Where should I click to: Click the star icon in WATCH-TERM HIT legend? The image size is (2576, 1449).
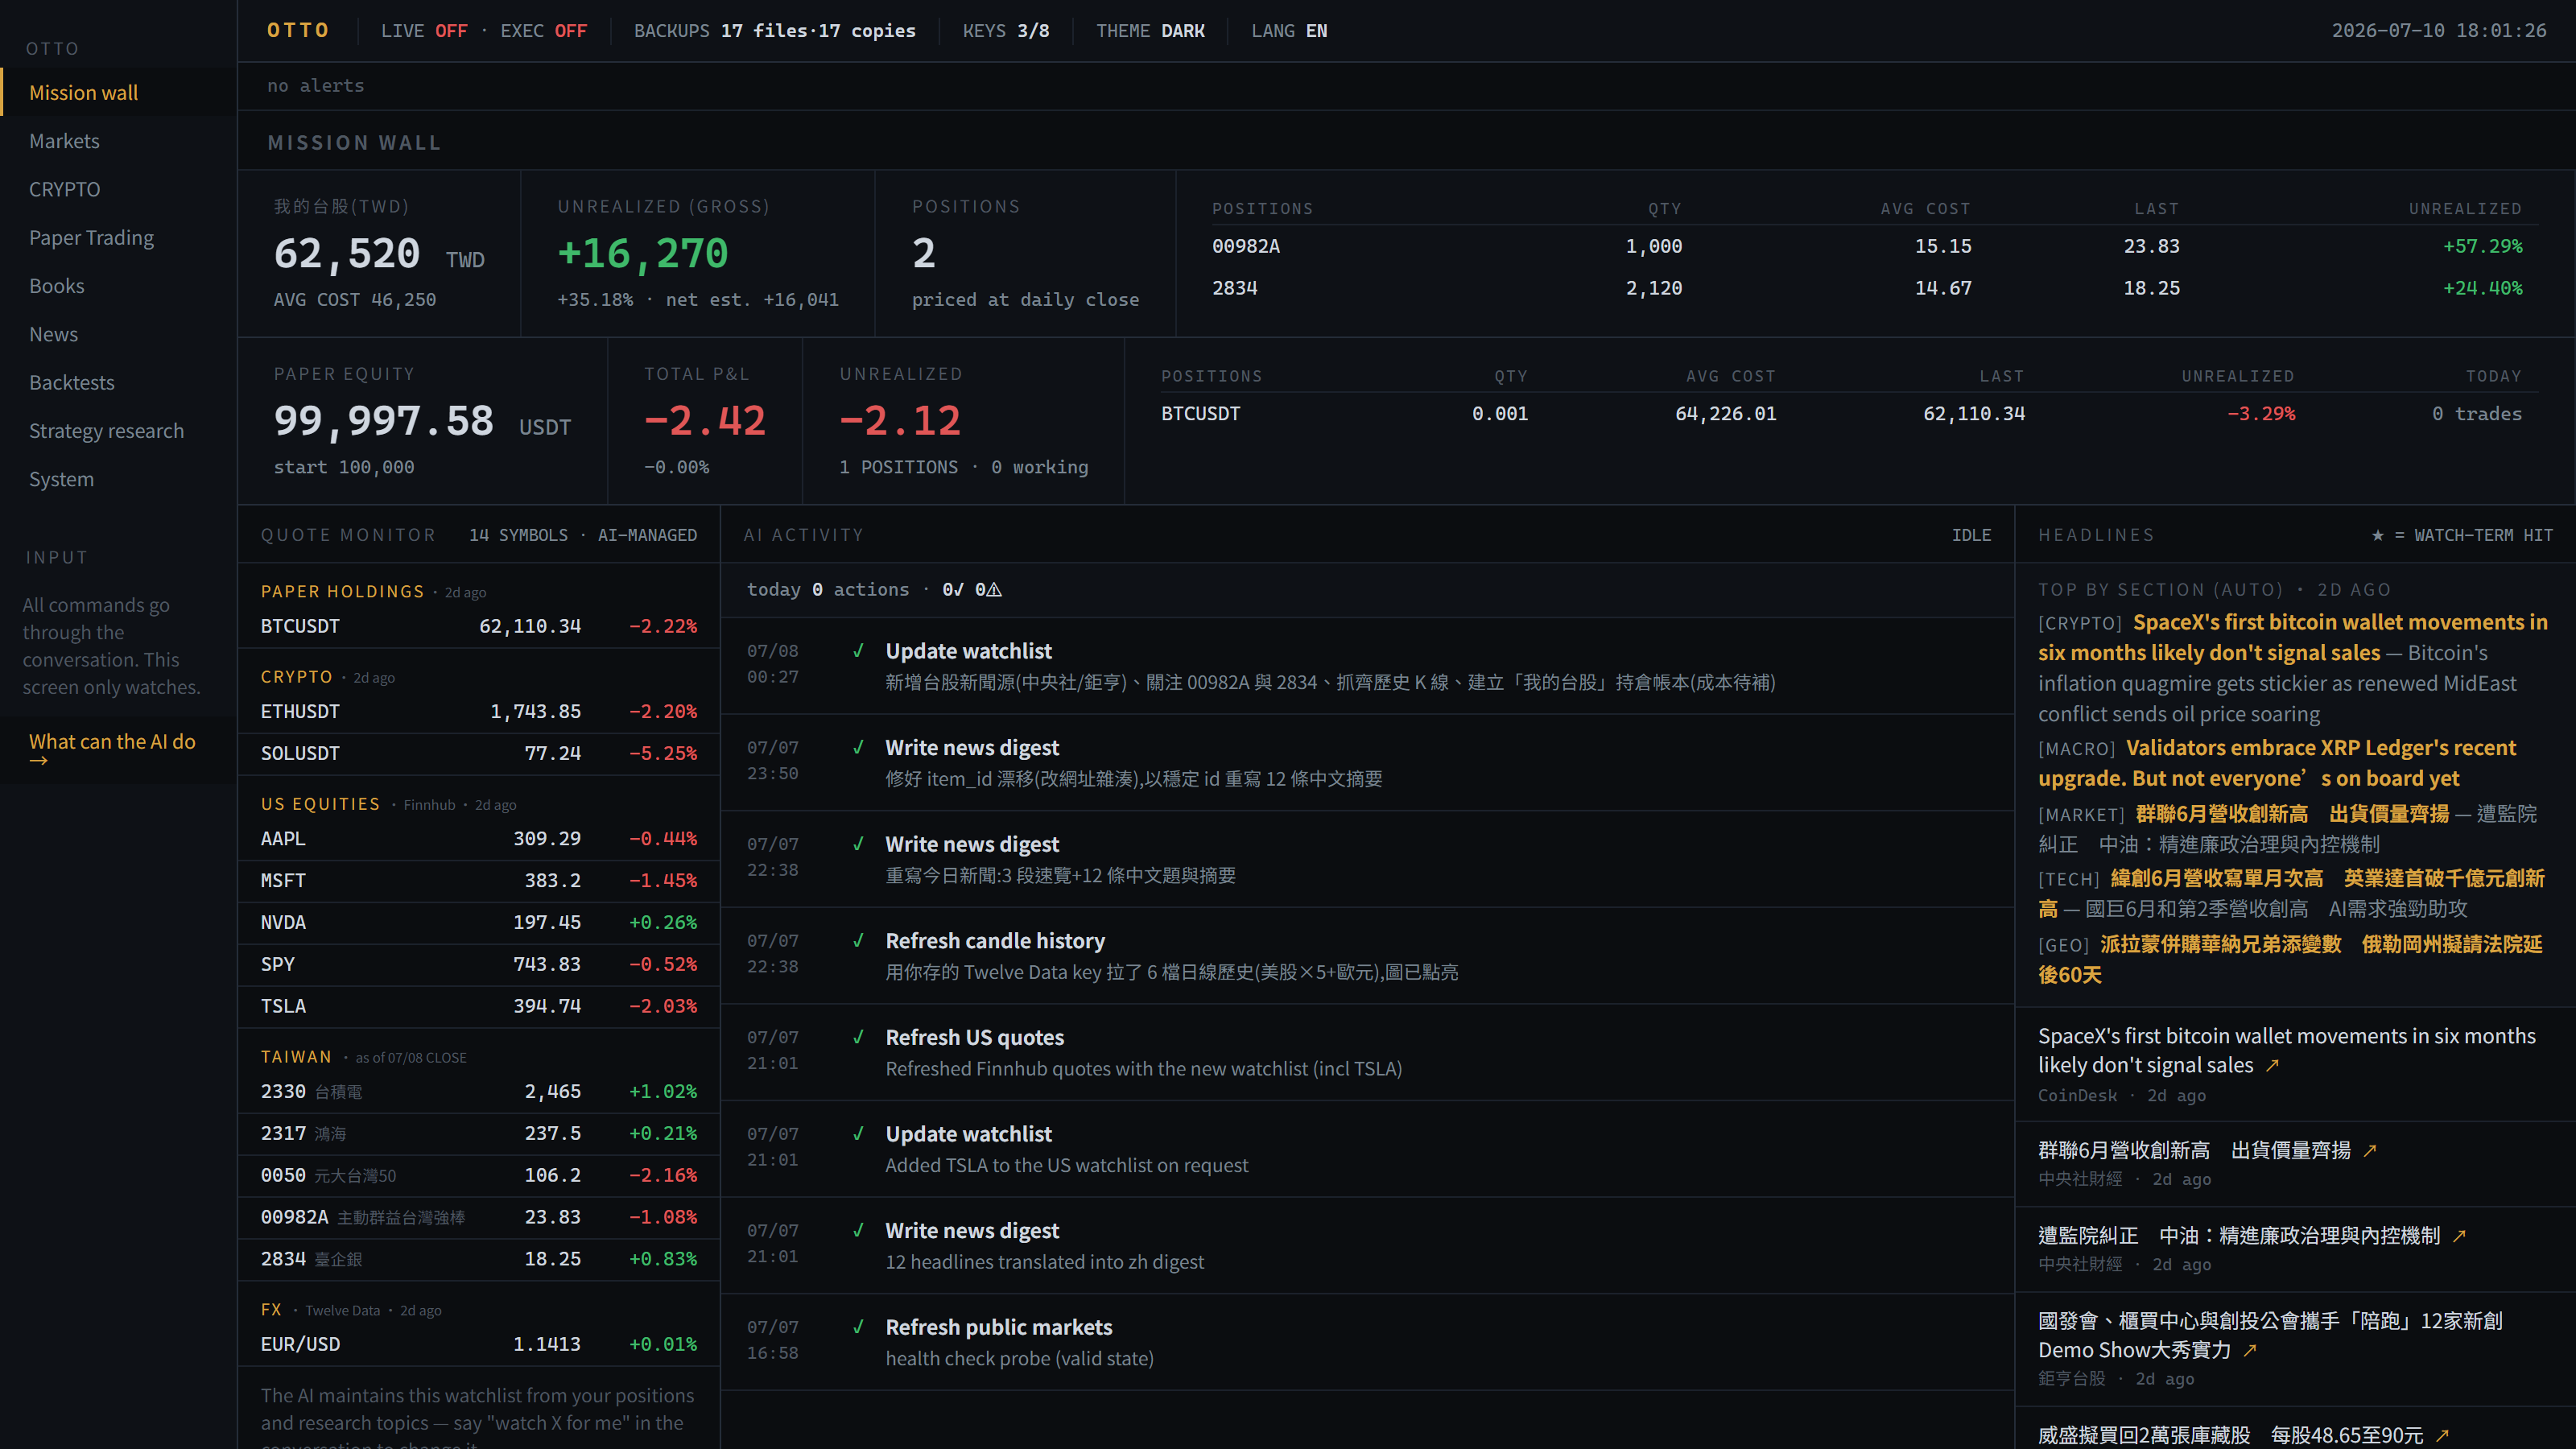(x=2378, y=536)
